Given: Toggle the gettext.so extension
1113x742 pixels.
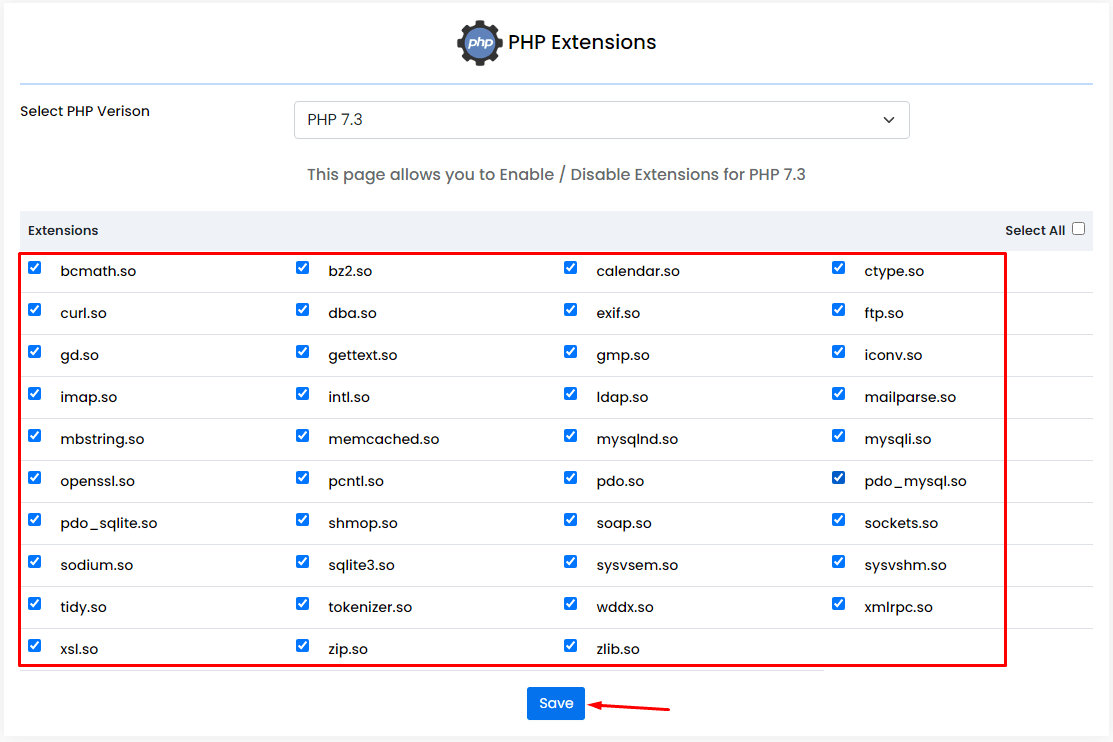Looking at the screenshot, I should tap(302, 351).
